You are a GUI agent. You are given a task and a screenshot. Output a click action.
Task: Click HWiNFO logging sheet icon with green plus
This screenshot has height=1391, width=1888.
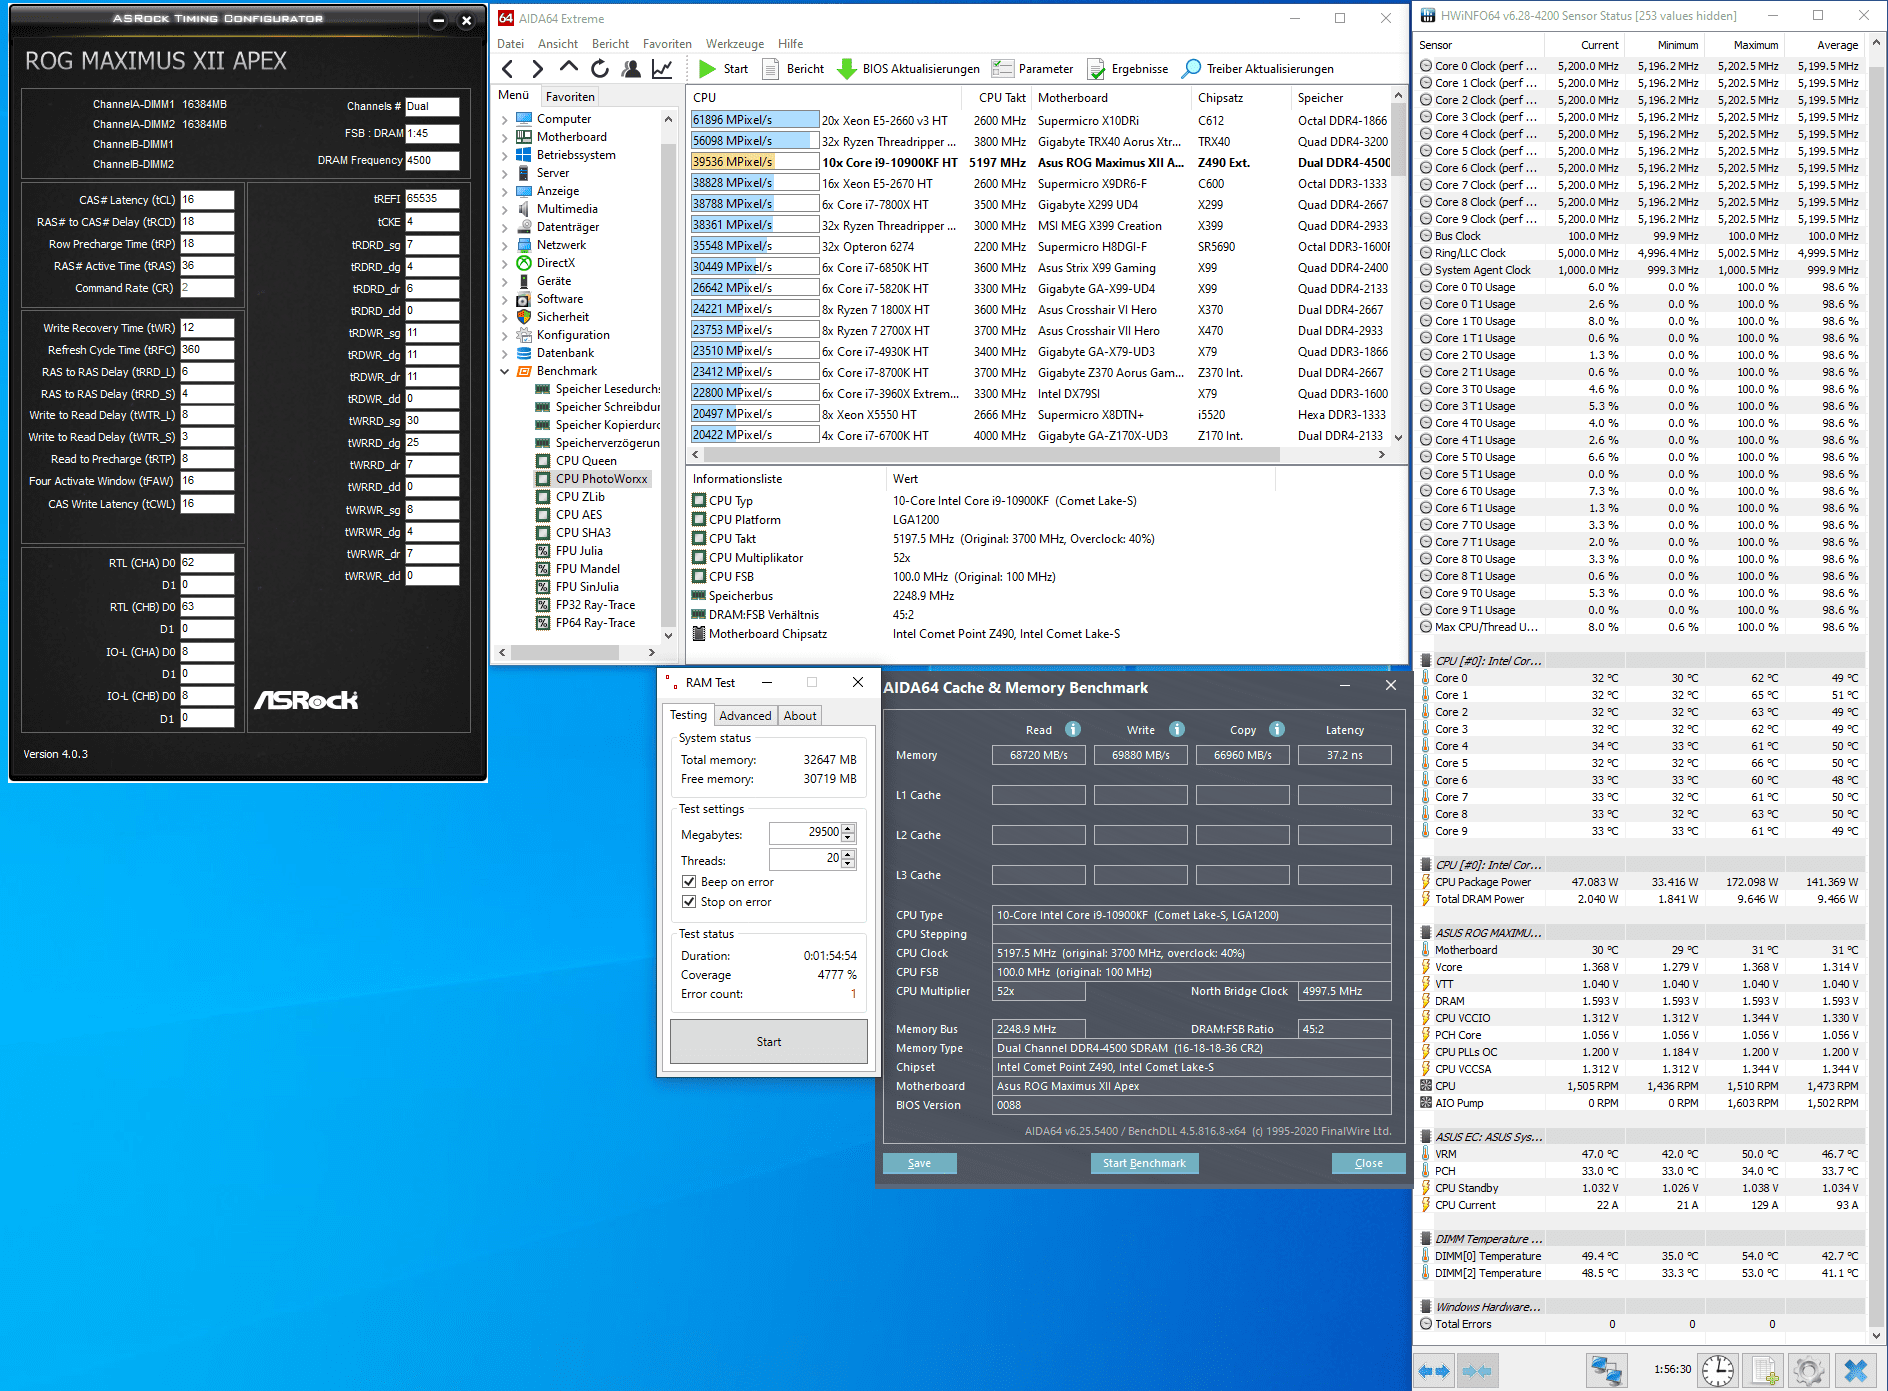click(x=1764, y=1370)
